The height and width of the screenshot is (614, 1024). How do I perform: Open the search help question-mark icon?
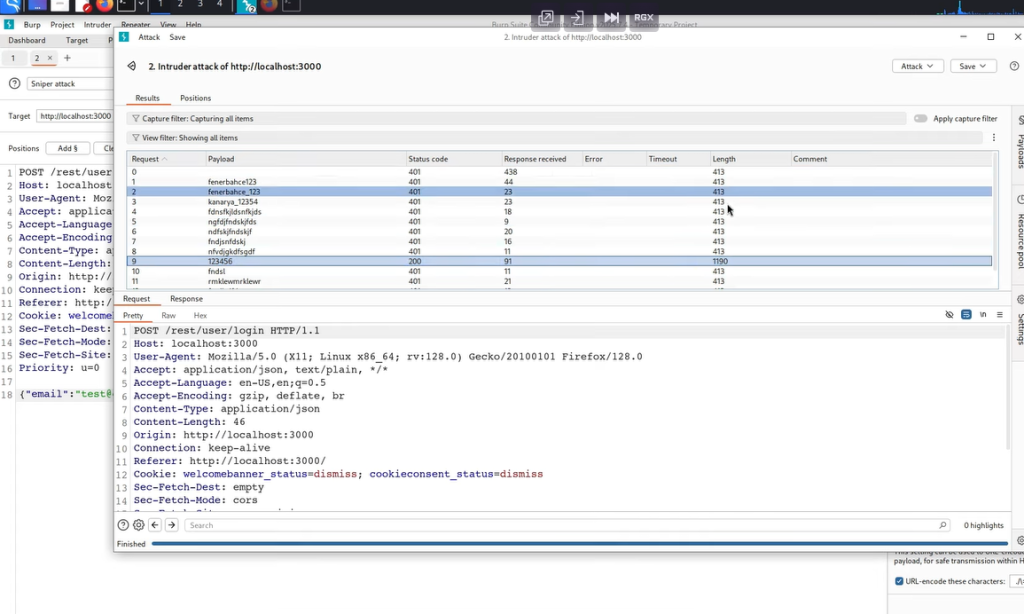coord(123,525)
